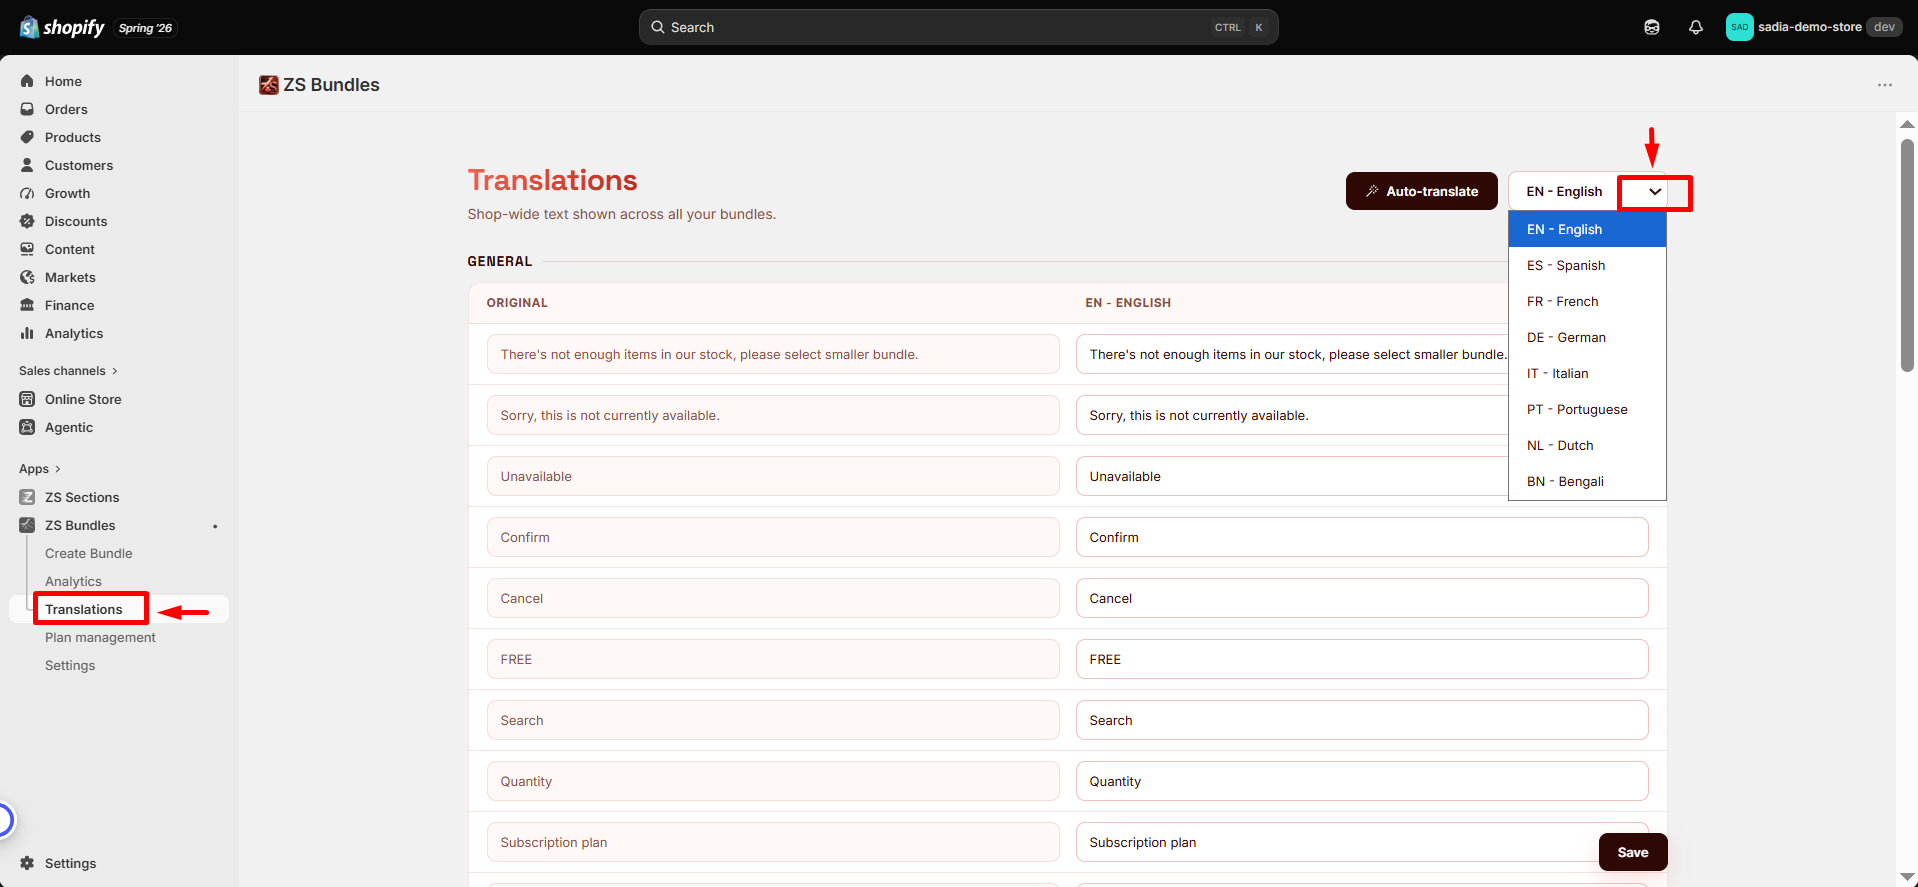
Task: Click the dev store badge
Action: (x=1884, y=27)
